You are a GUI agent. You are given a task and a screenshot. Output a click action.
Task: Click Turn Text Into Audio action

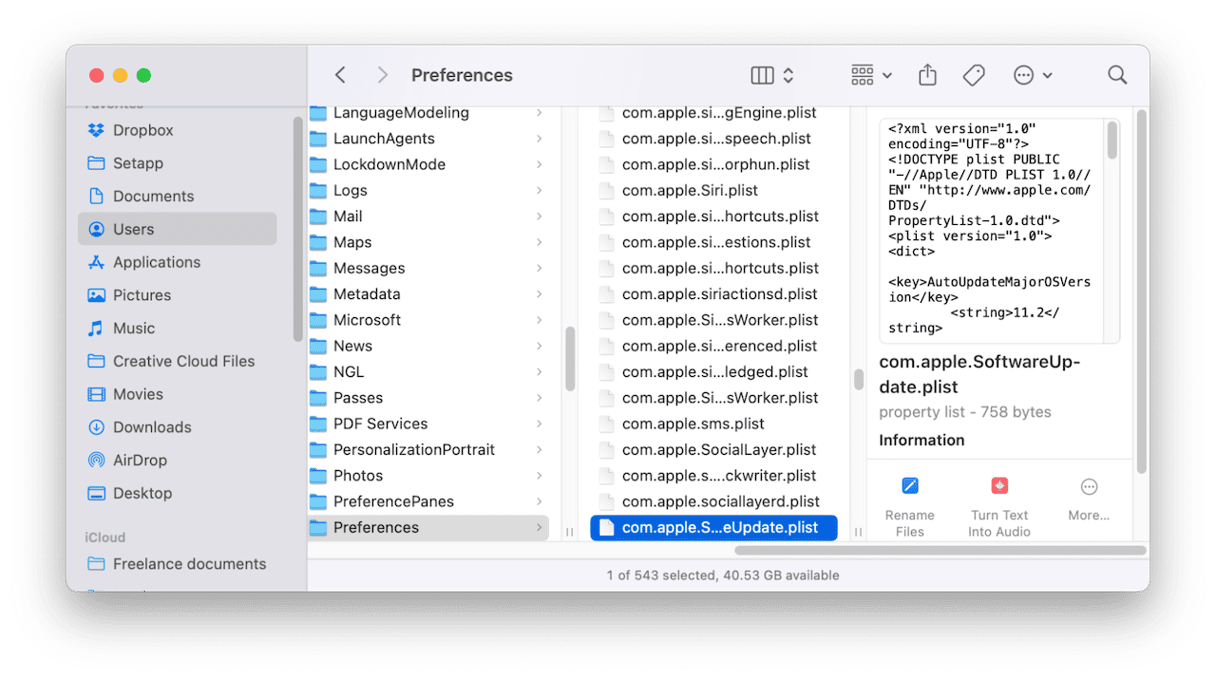tap(999, 506)
